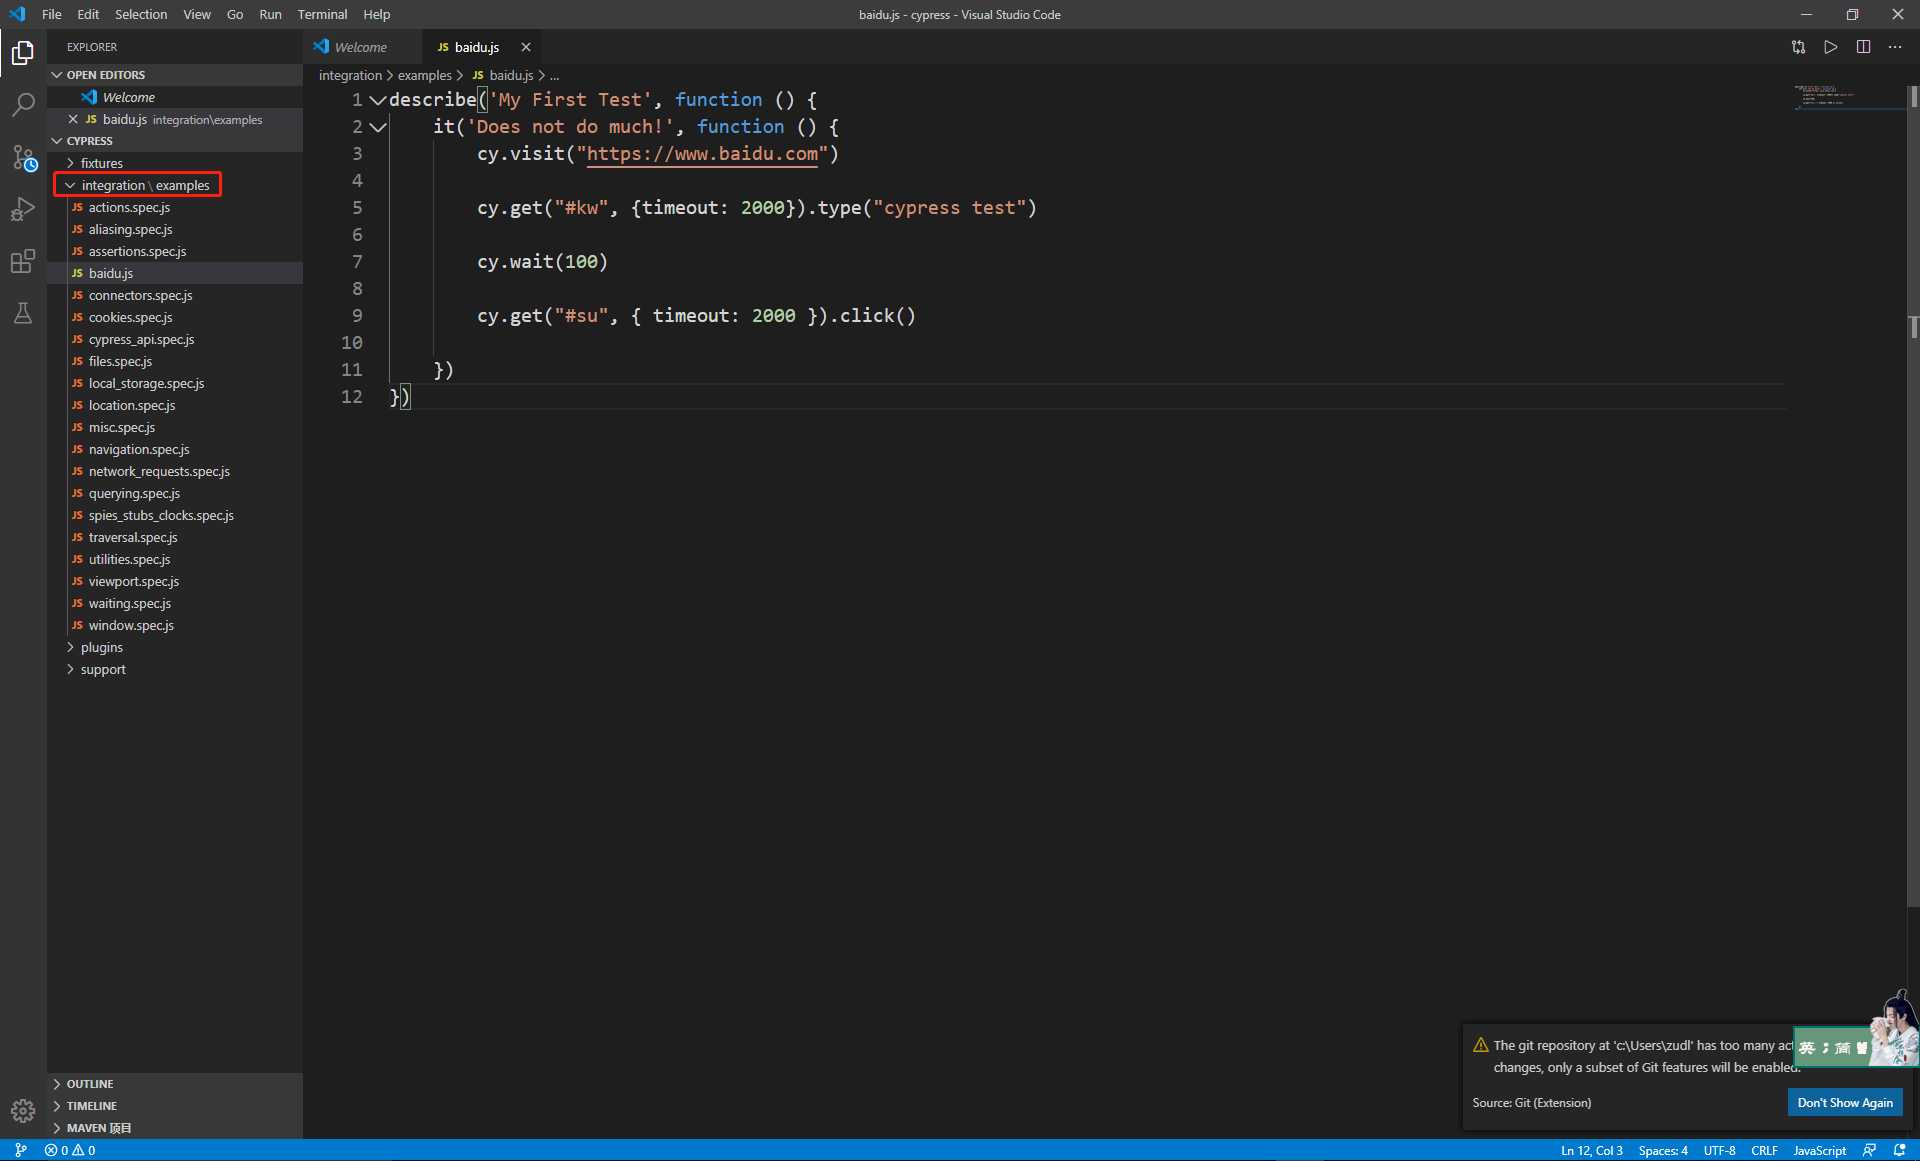Click the https://www.baidu.com link in code
This screenshot has width=1920, height=1161.
(702, 154)
